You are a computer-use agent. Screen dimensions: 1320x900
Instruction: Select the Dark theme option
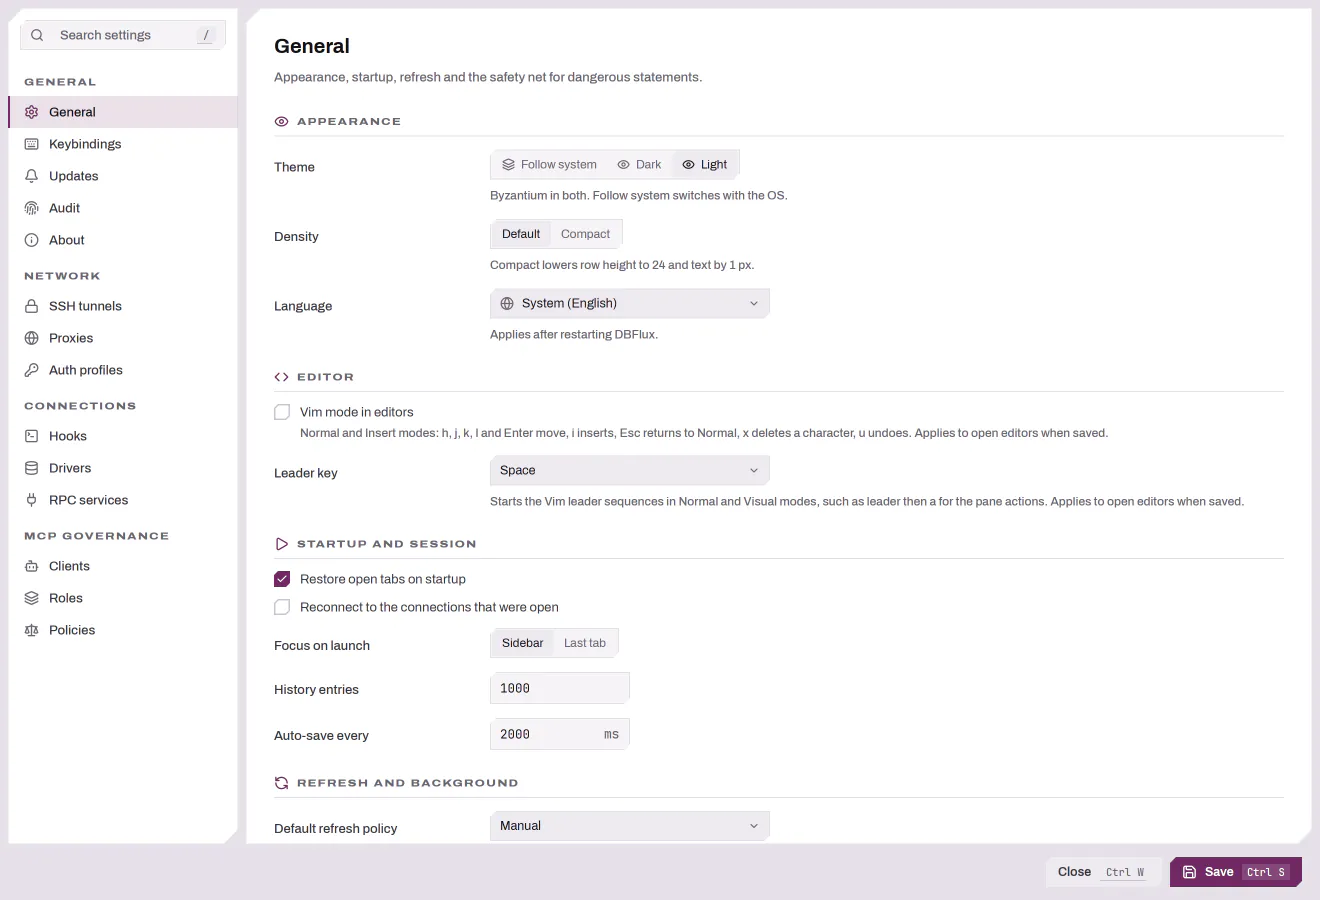(639, 165)
